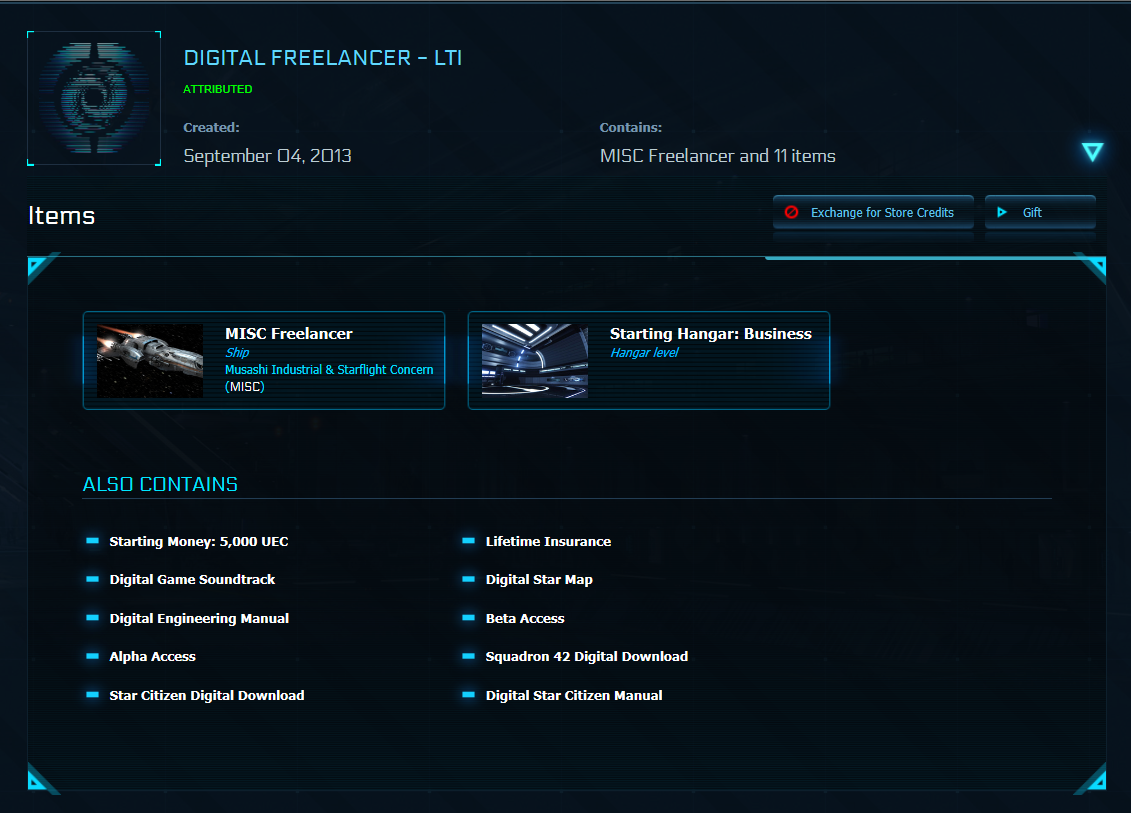This screenshot has width=1131, height=813.
Task: Collapse pledge details with the triangle arrow
Action: point(1092,151)
